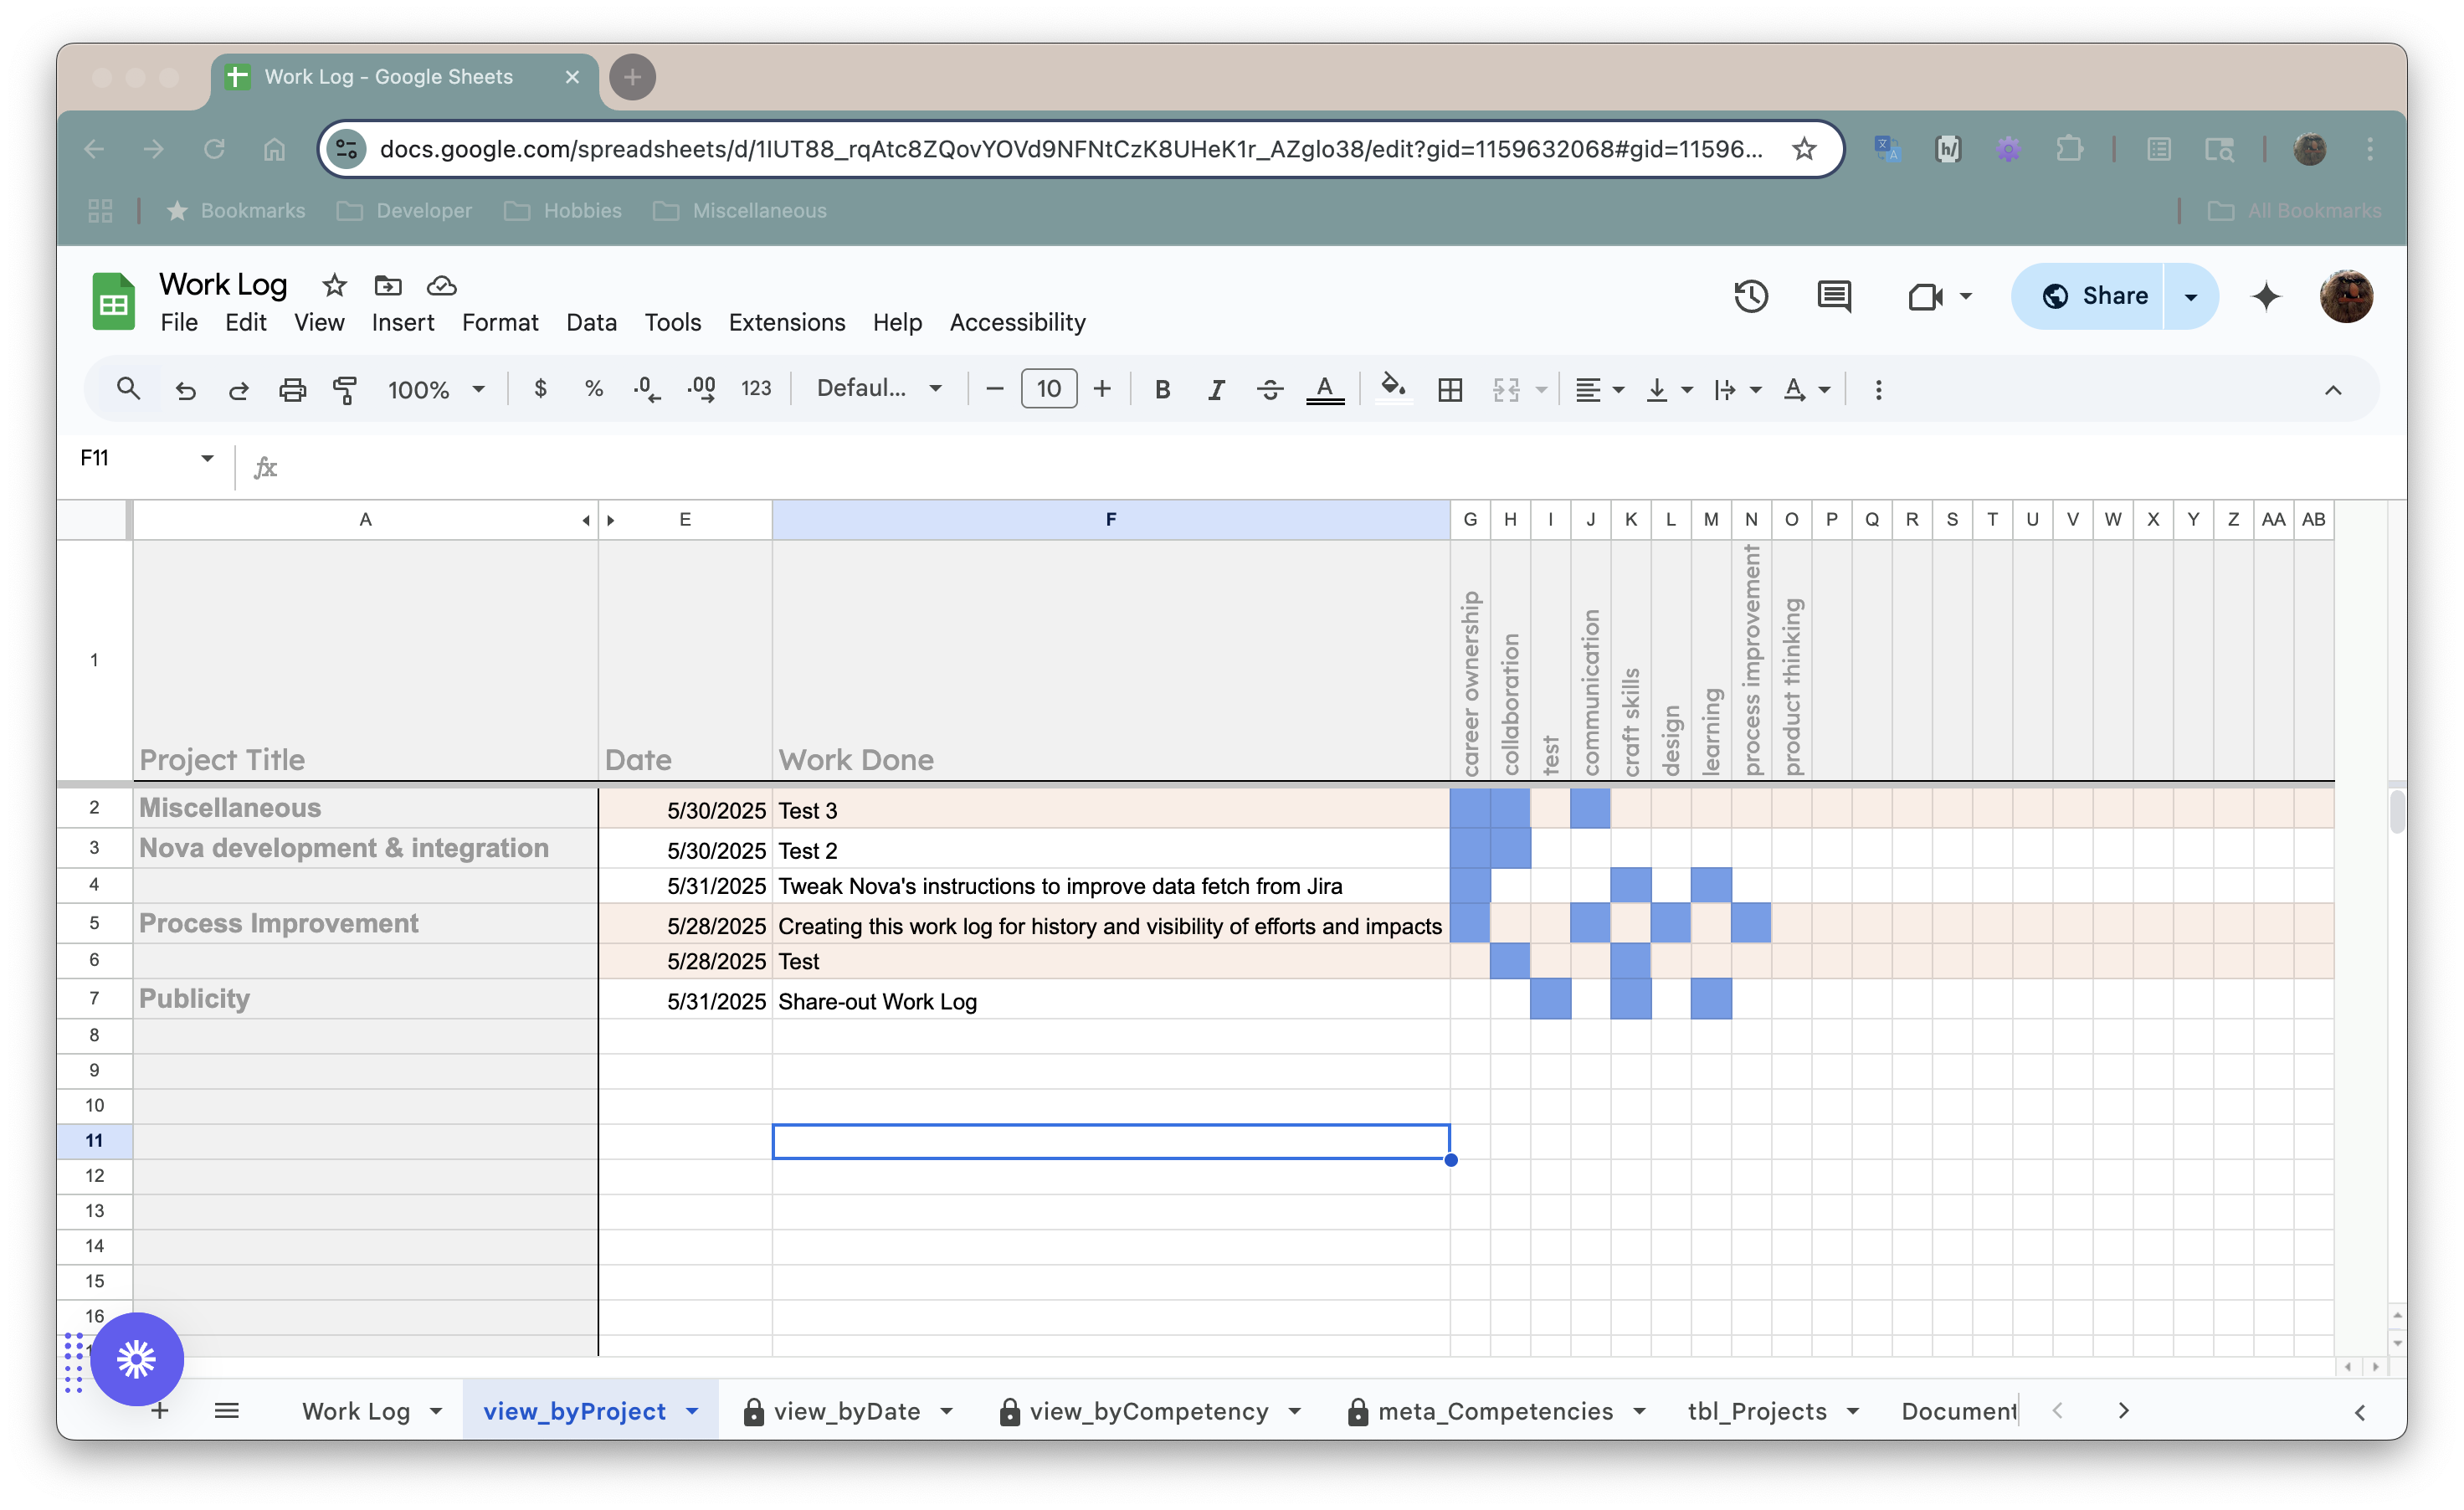Print the spreadsheet
The height and width of the screenshot is (1510, 2464).
click(x=292, y=389)
